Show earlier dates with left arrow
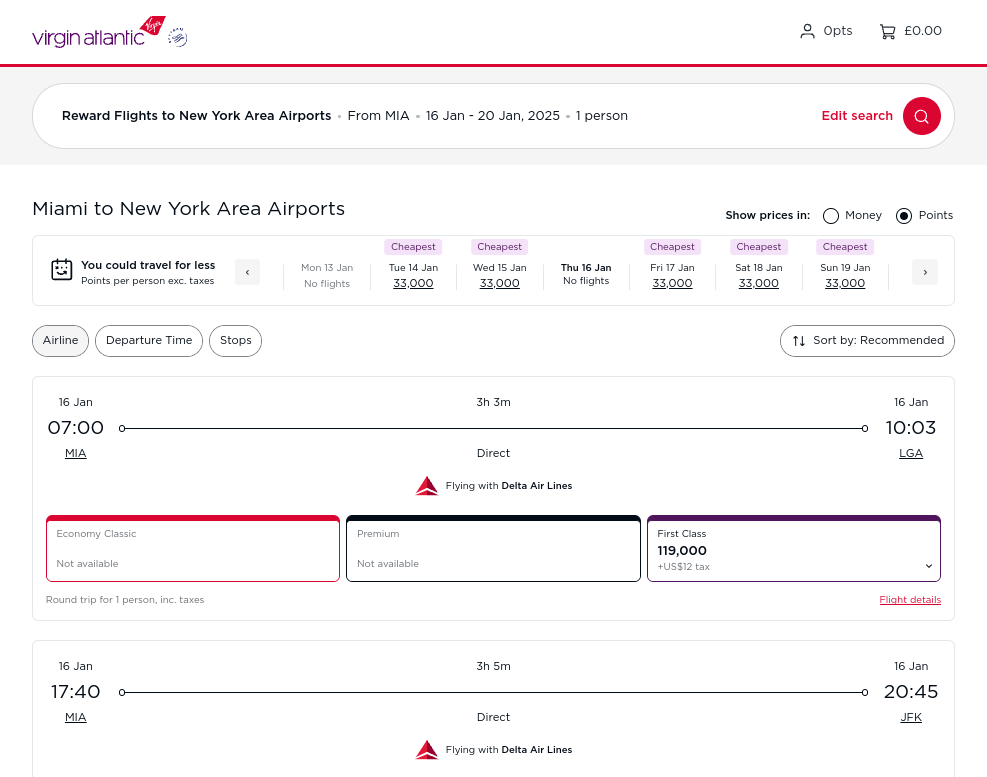Image resolution: width=987 pixels, height=777 pixels. pos(247,272)
